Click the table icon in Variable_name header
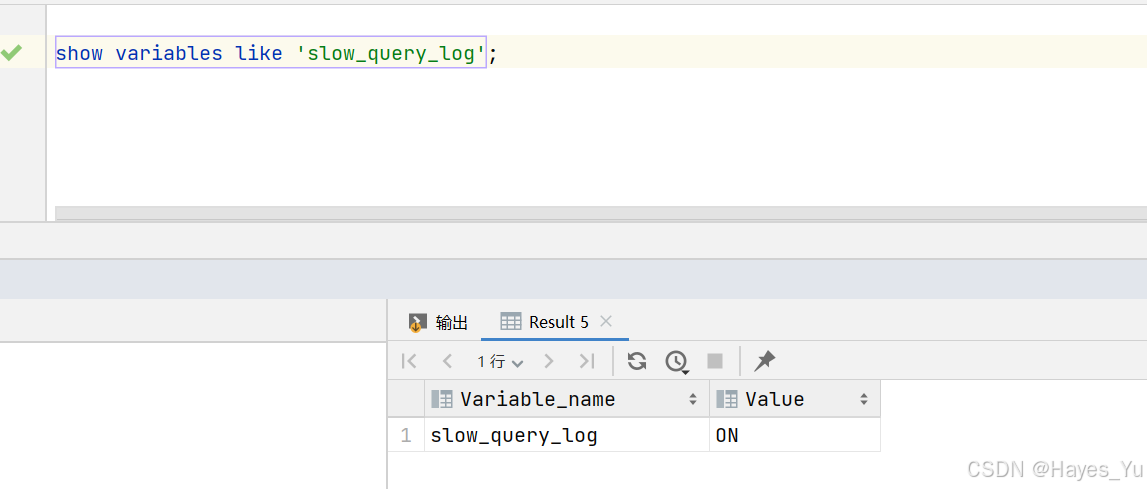Screen dimensions: 1147x489 pyautogui.click(x=442, y=399)
